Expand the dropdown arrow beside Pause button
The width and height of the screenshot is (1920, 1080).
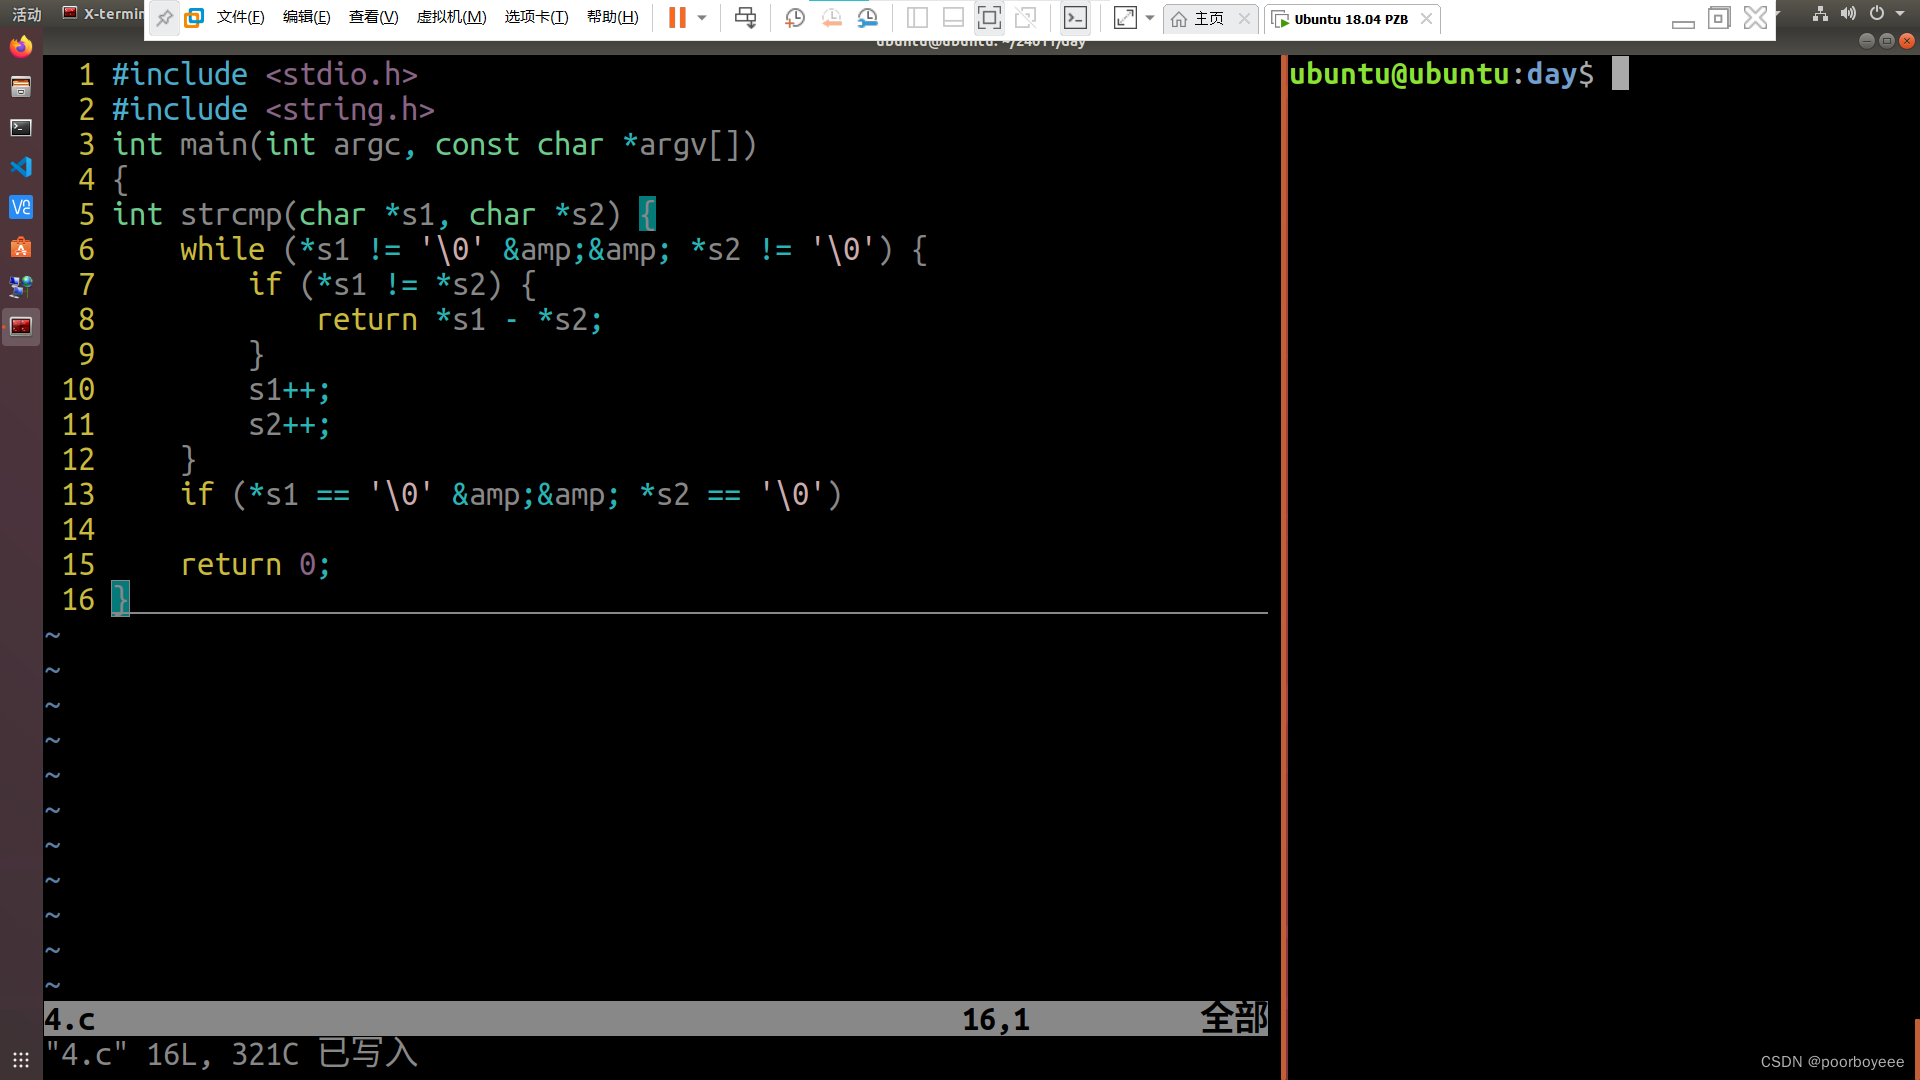pyautogui.click(x=702, y=17)
